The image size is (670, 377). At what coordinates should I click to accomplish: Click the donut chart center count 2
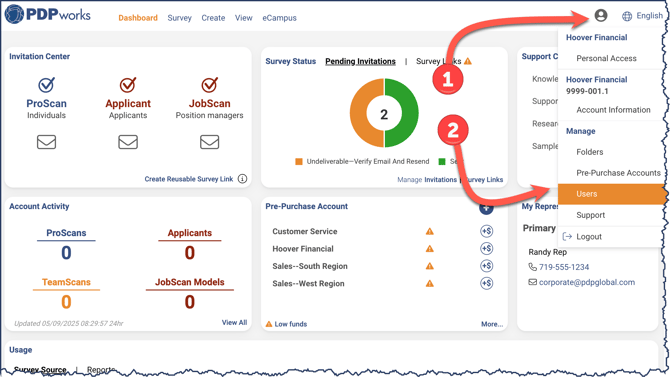point(384,114)
